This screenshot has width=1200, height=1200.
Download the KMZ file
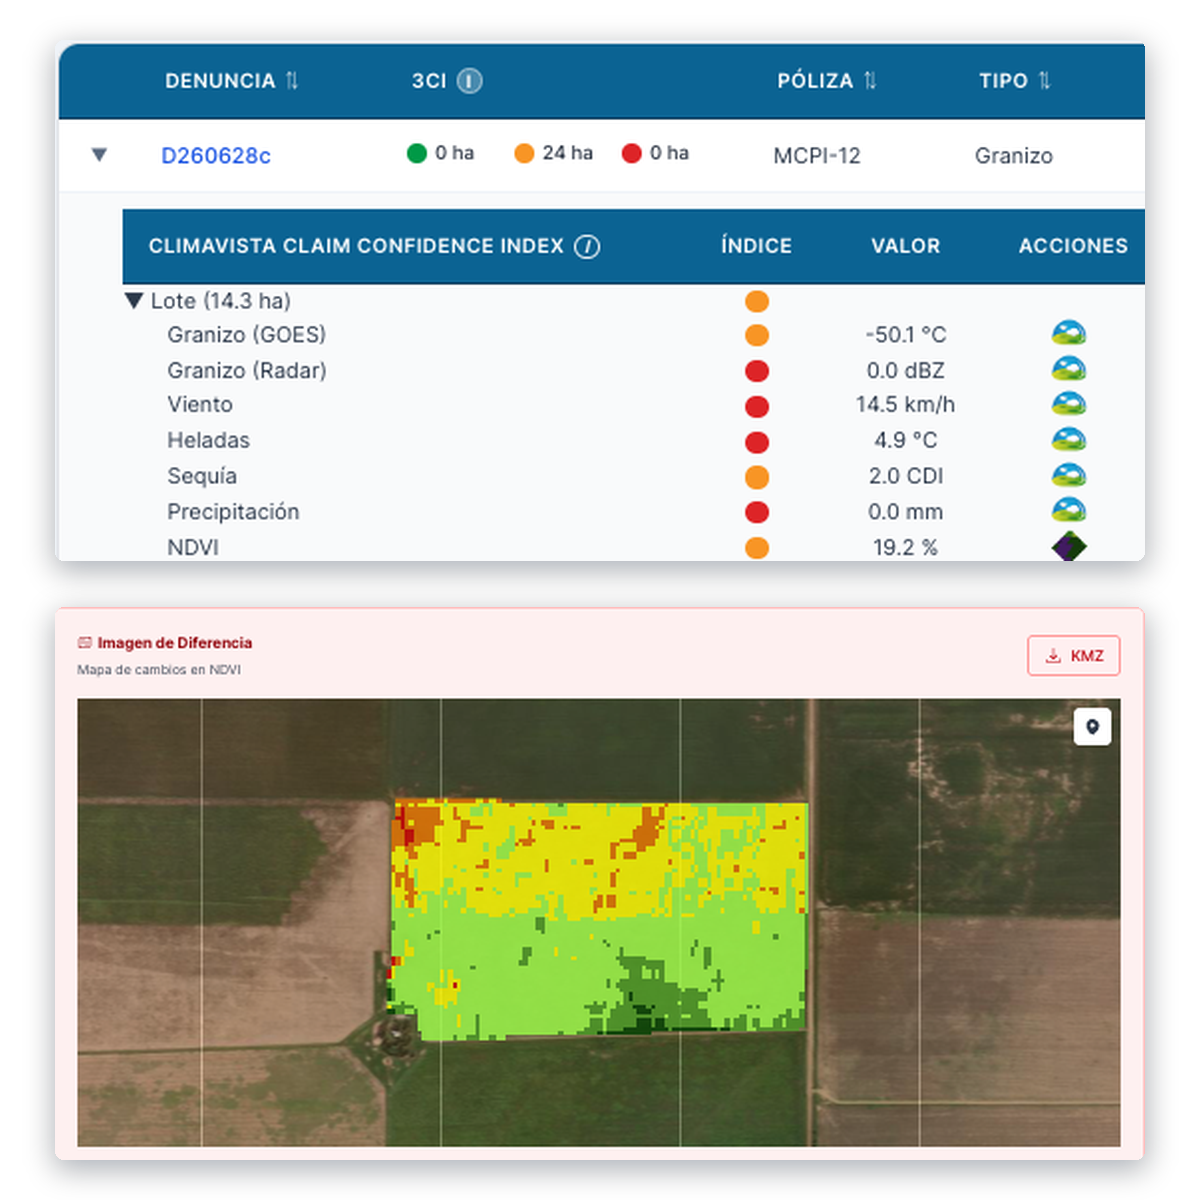pyautogui.click(x=1074, y=656)
